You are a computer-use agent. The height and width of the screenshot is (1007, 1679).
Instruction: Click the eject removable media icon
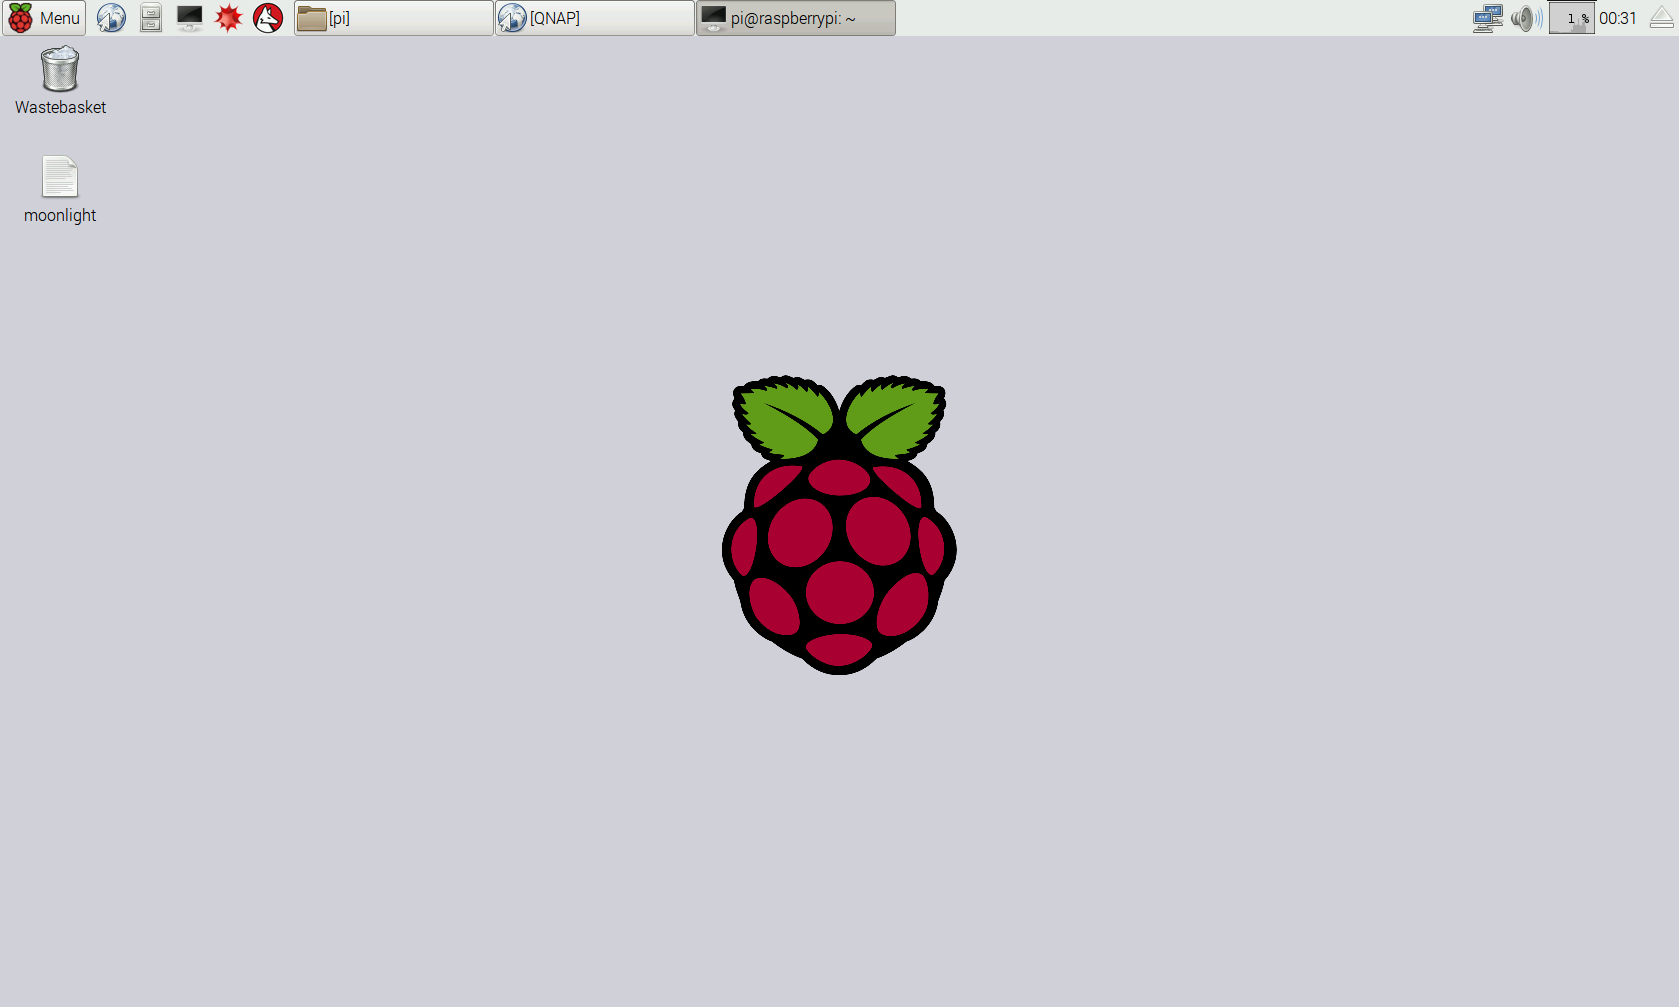1660,17
